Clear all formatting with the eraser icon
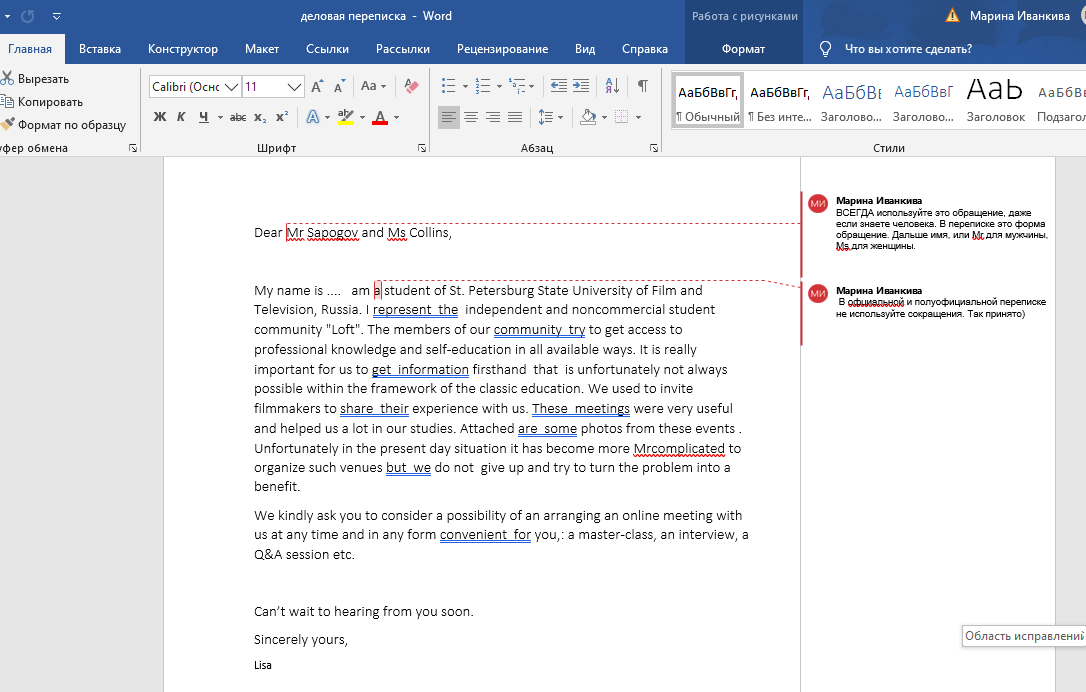 click(x=411, y=87)
